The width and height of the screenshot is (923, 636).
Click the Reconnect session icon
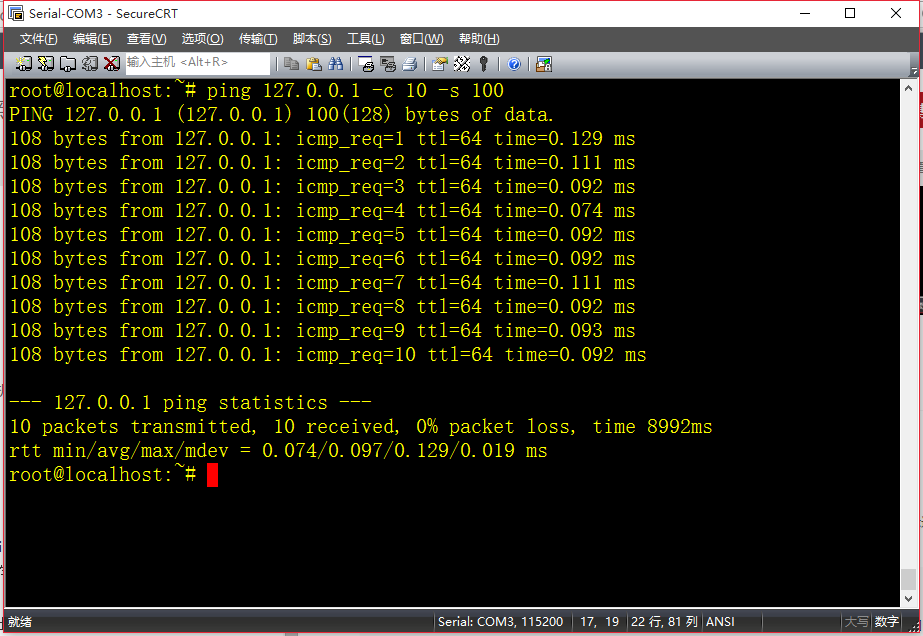(x=89, y=64)
